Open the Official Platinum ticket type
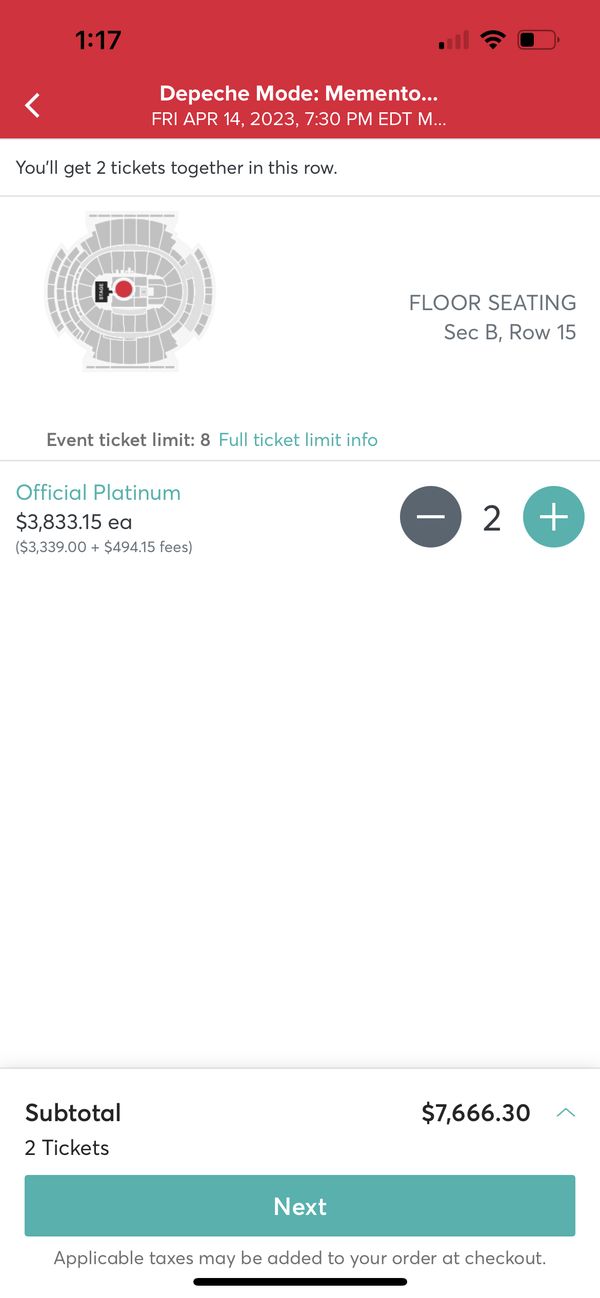Image resolution: width=600 pixels, height=1298 pixels. tap(98, 492)
